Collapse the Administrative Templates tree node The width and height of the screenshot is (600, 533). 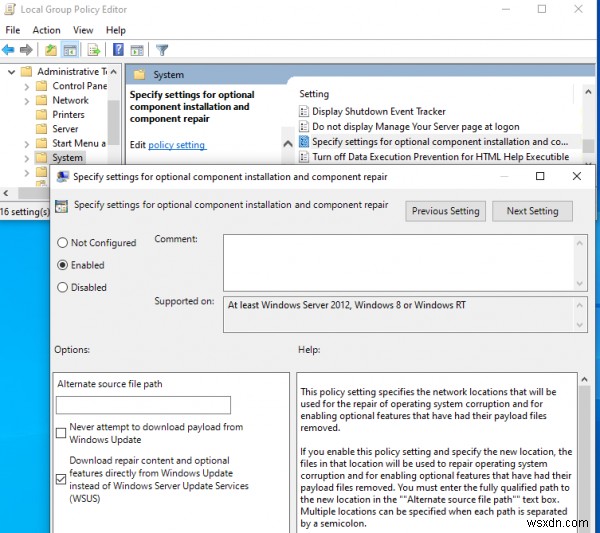pos(11,72)
